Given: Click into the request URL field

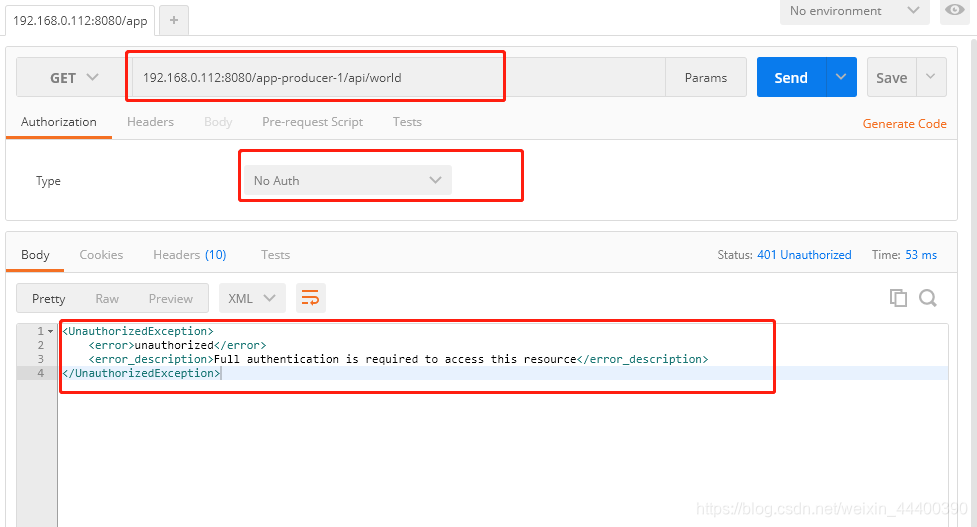Looking at the screenshot, I should [x=398, y=77].
